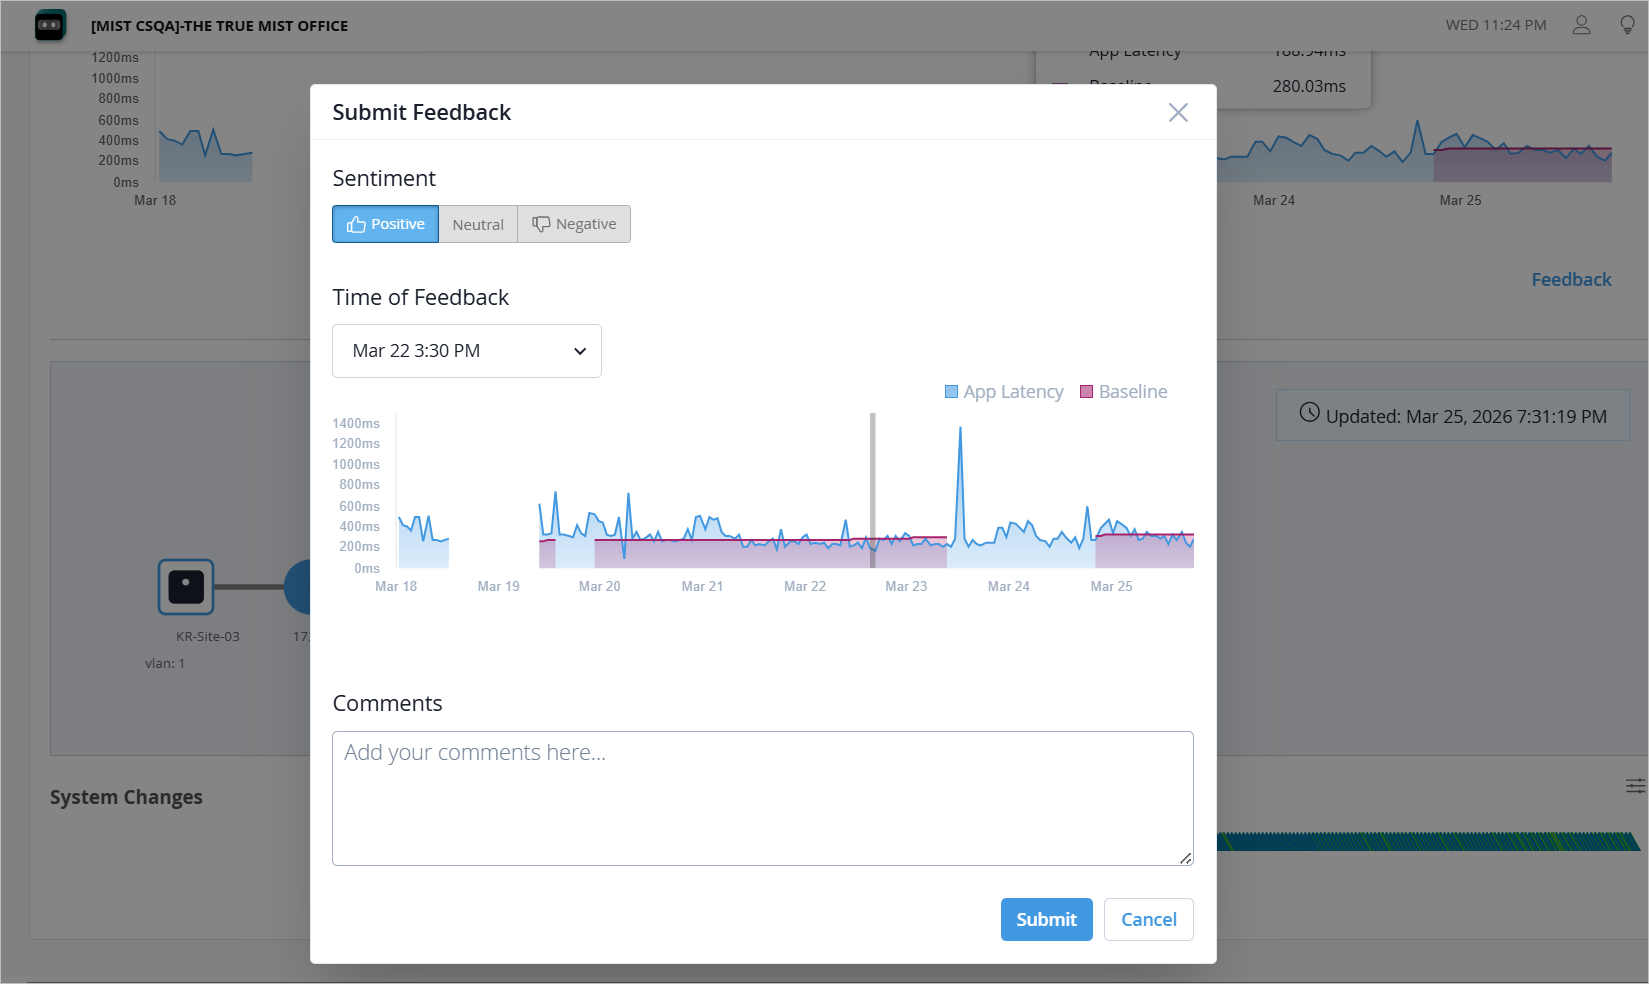
Task: Click the 'Mar 22' chart axis label
Action: tap(805, 586)
